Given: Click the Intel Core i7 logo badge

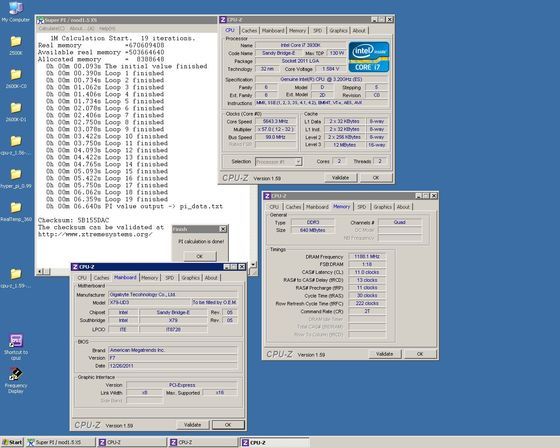Looking at the screenshot, I should [369, 57].
